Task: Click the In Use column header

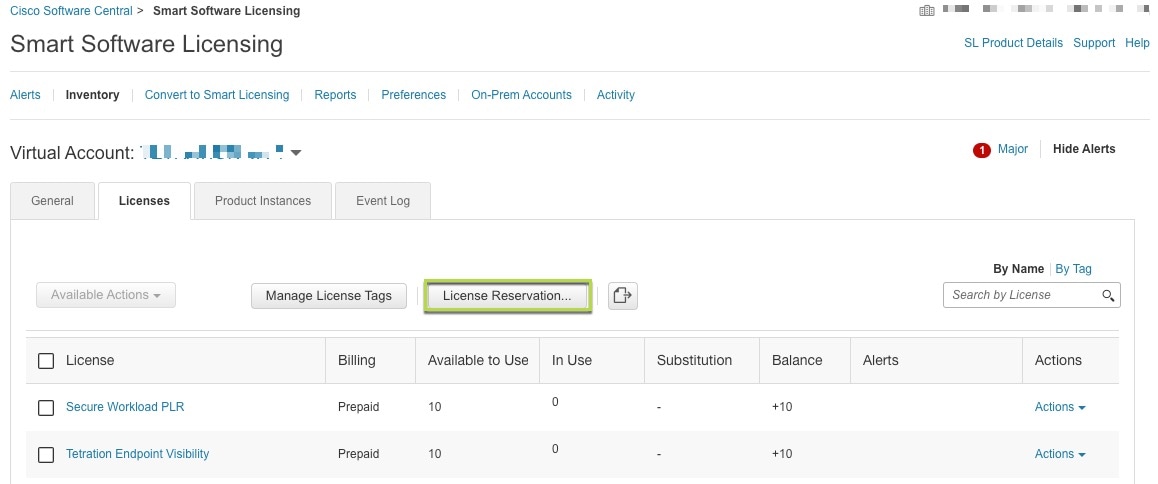Action: pyautogui.click(x=572, y=361)
